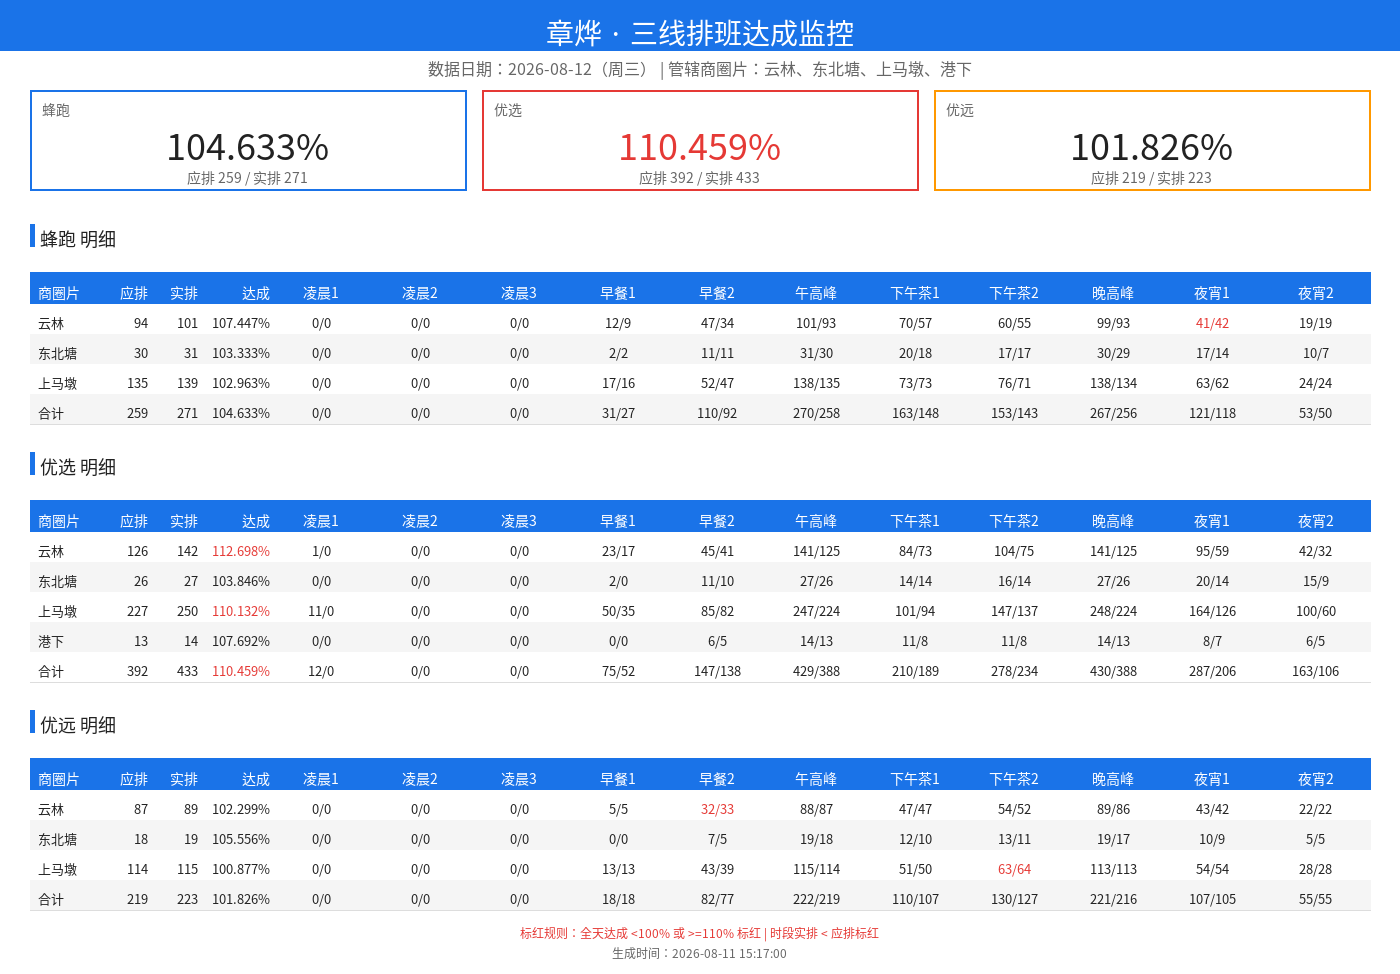1400x974 pixels.
Task: Click the 应排 392 / 实排 433 caption
Action: pyautogui.click(x=700, y=178)
